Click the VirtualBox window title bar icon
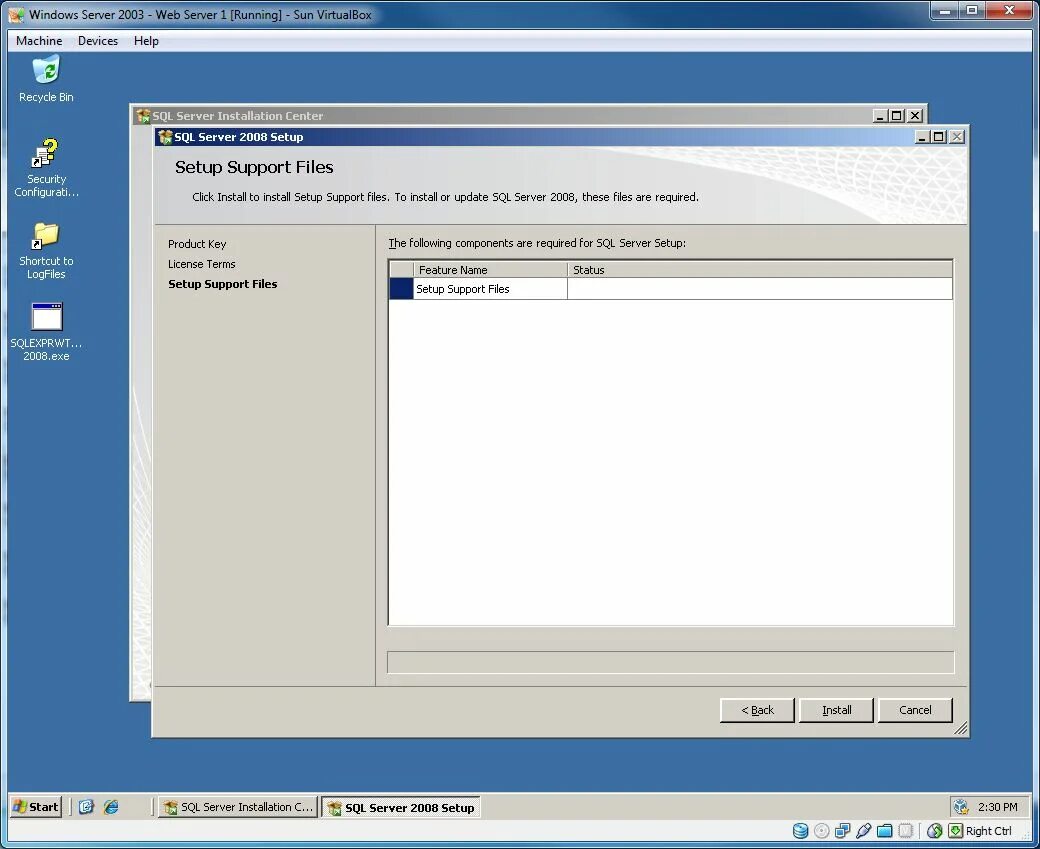 click(x=16, y=15)
